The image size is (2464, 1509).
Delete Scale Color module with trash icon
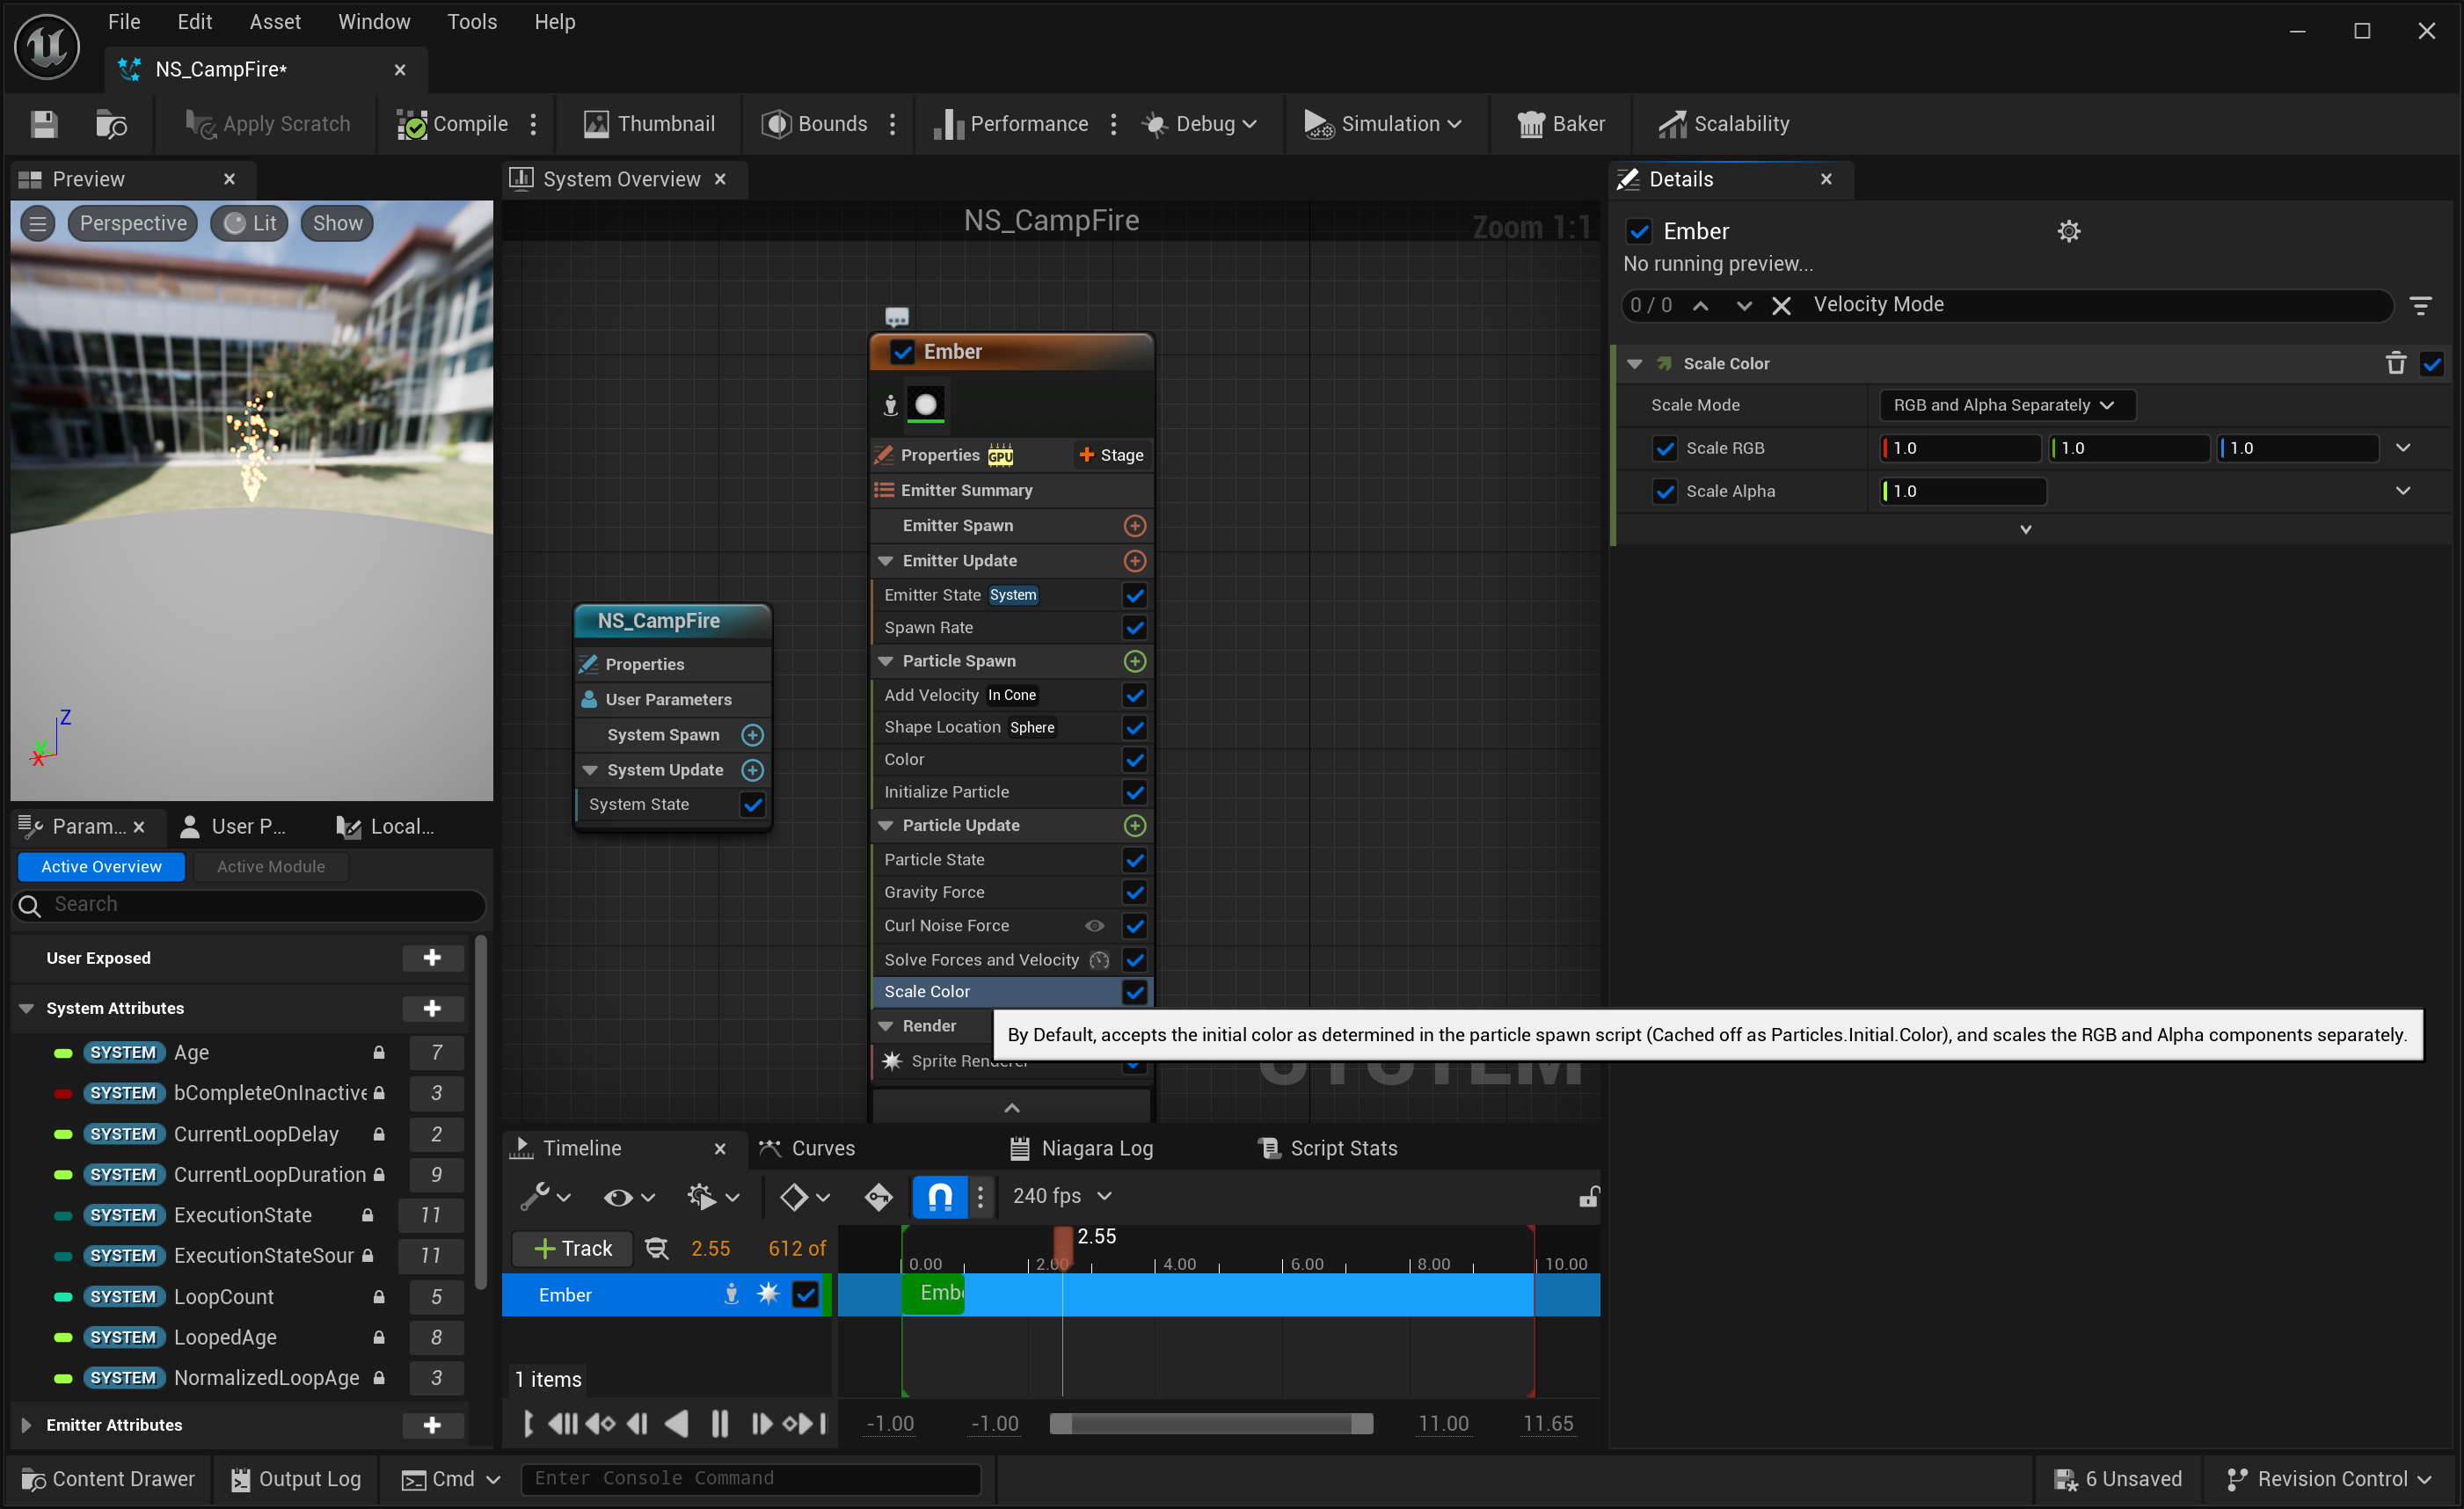point(2395,363)
